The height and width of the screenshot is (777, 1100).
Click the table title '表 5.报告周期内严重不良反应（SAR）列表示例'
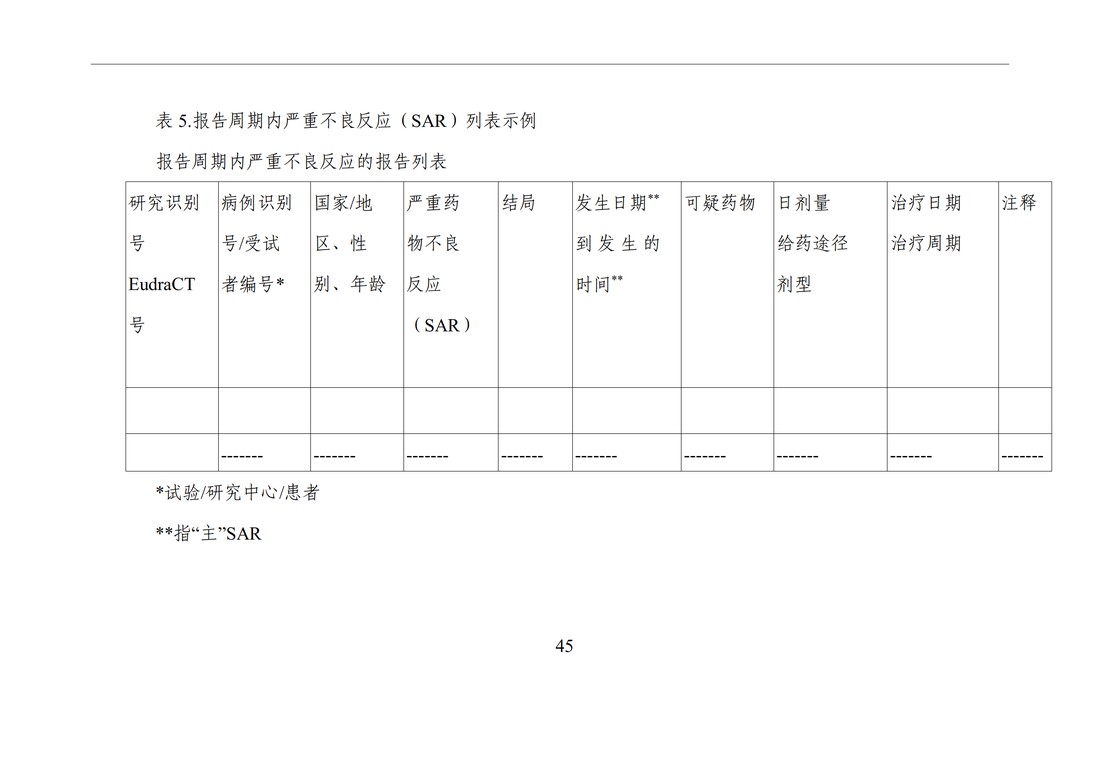coord(346,121)
